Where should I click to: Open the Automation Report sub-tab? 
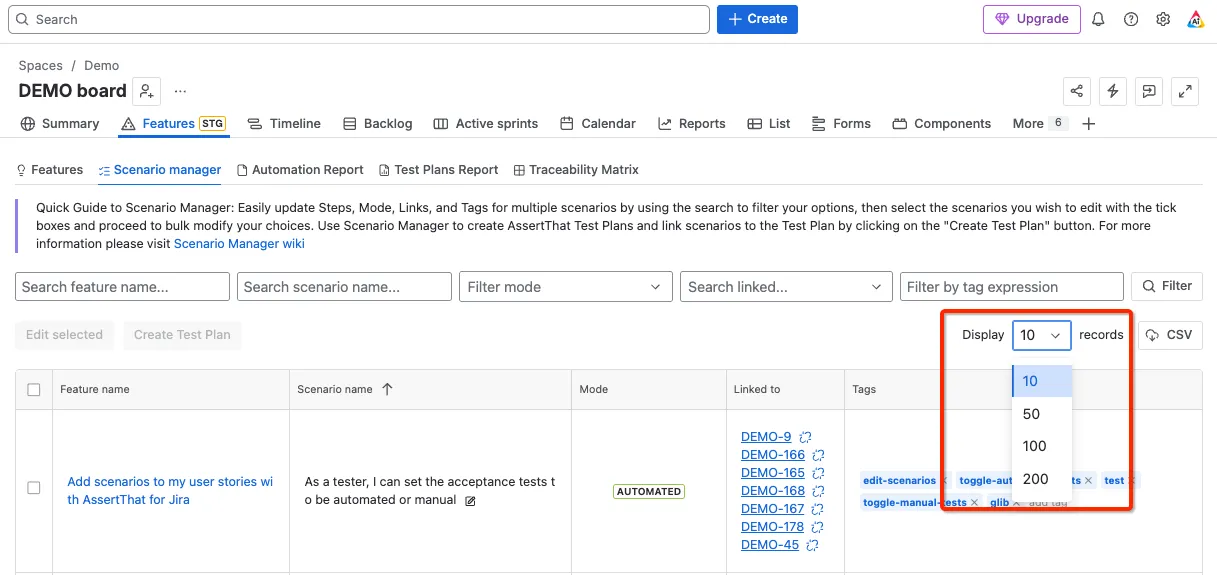click(x=300, y=170)
